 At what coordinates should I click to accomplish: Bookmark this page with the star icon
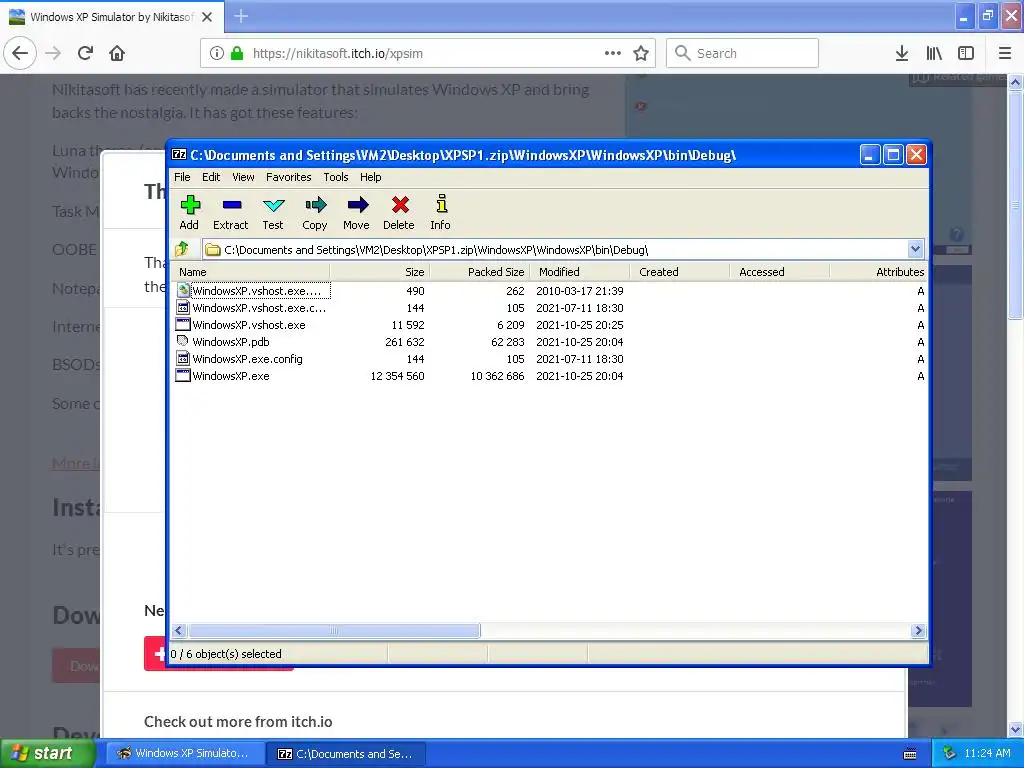click(x=641, y=53)
